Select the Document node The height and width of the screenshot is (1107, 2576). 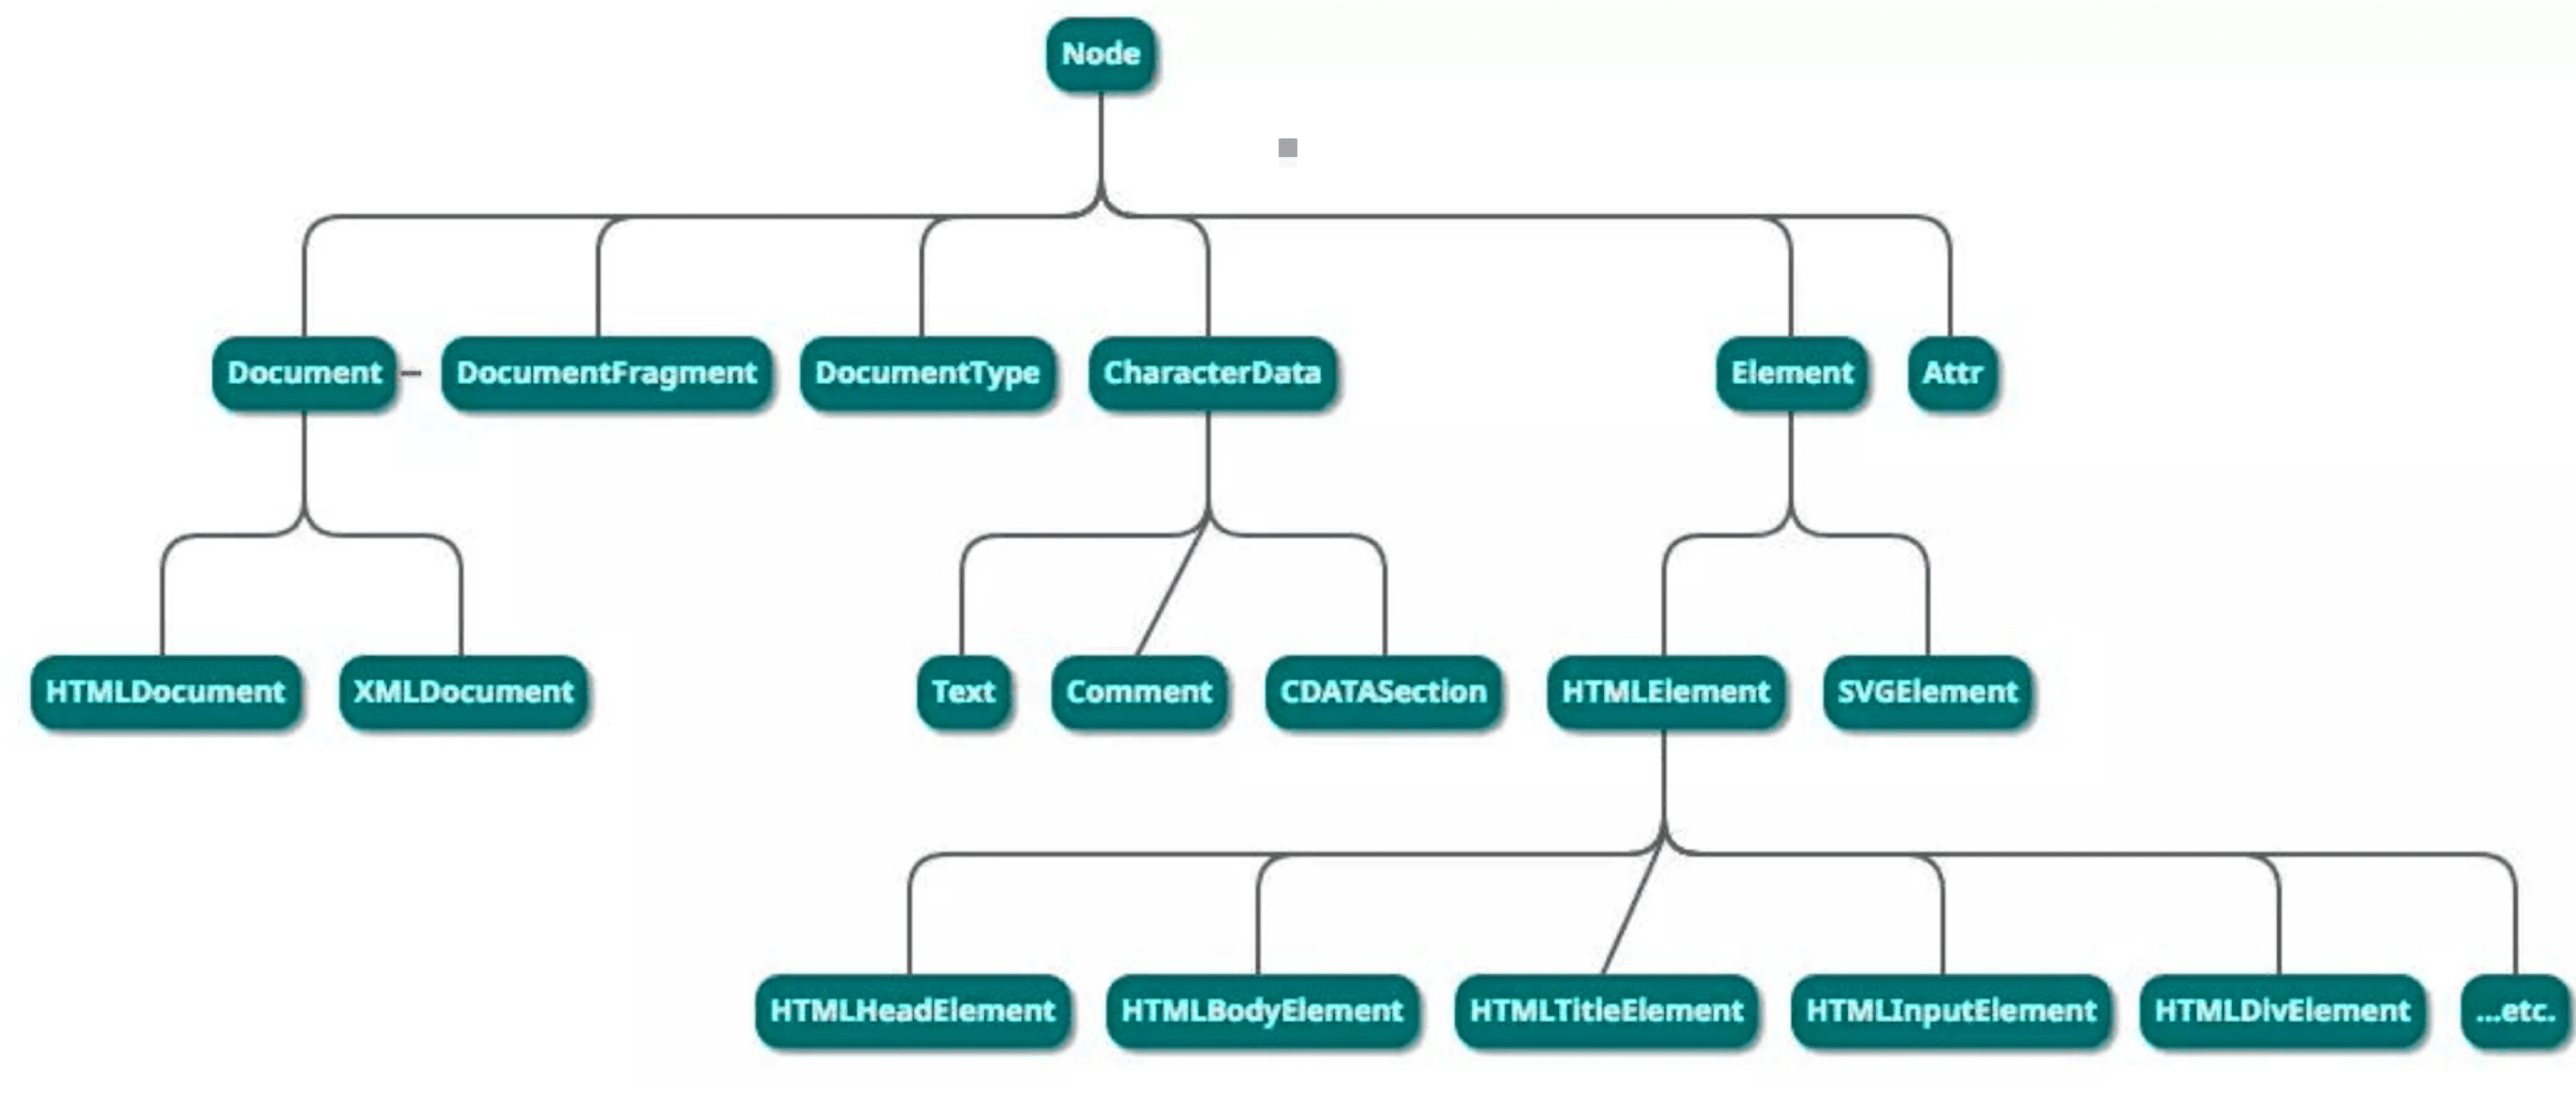pos(304,373)
